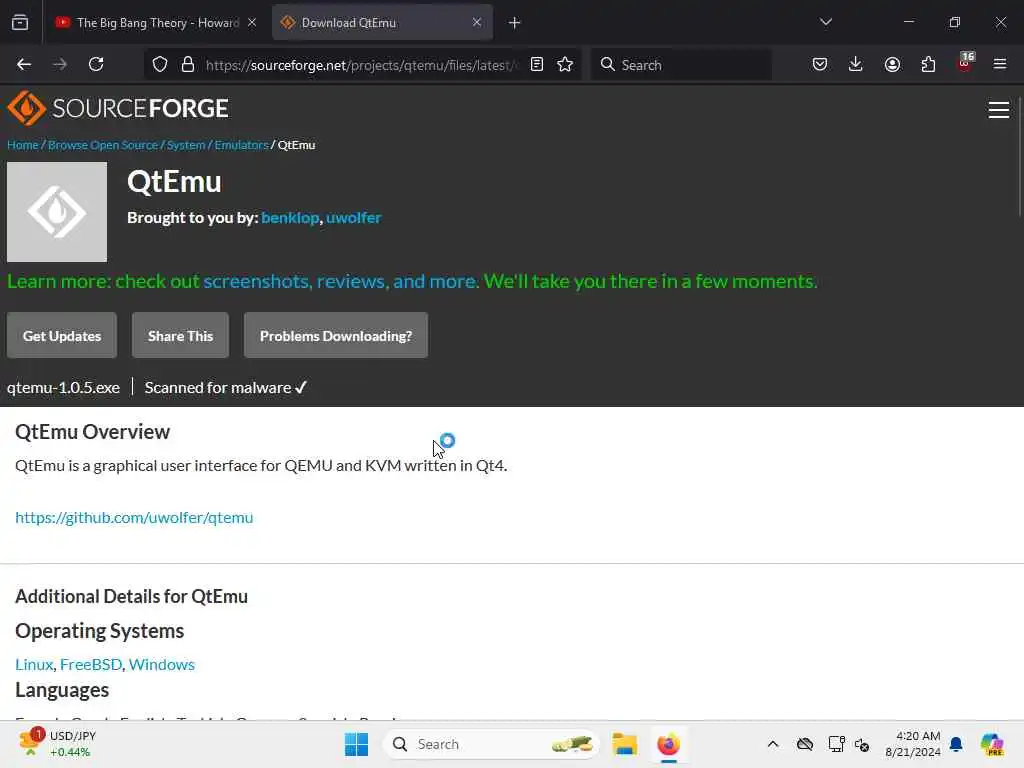Open the SourceForge hamburger menu
Screen dimensions: 1024x768
point(999,110)
